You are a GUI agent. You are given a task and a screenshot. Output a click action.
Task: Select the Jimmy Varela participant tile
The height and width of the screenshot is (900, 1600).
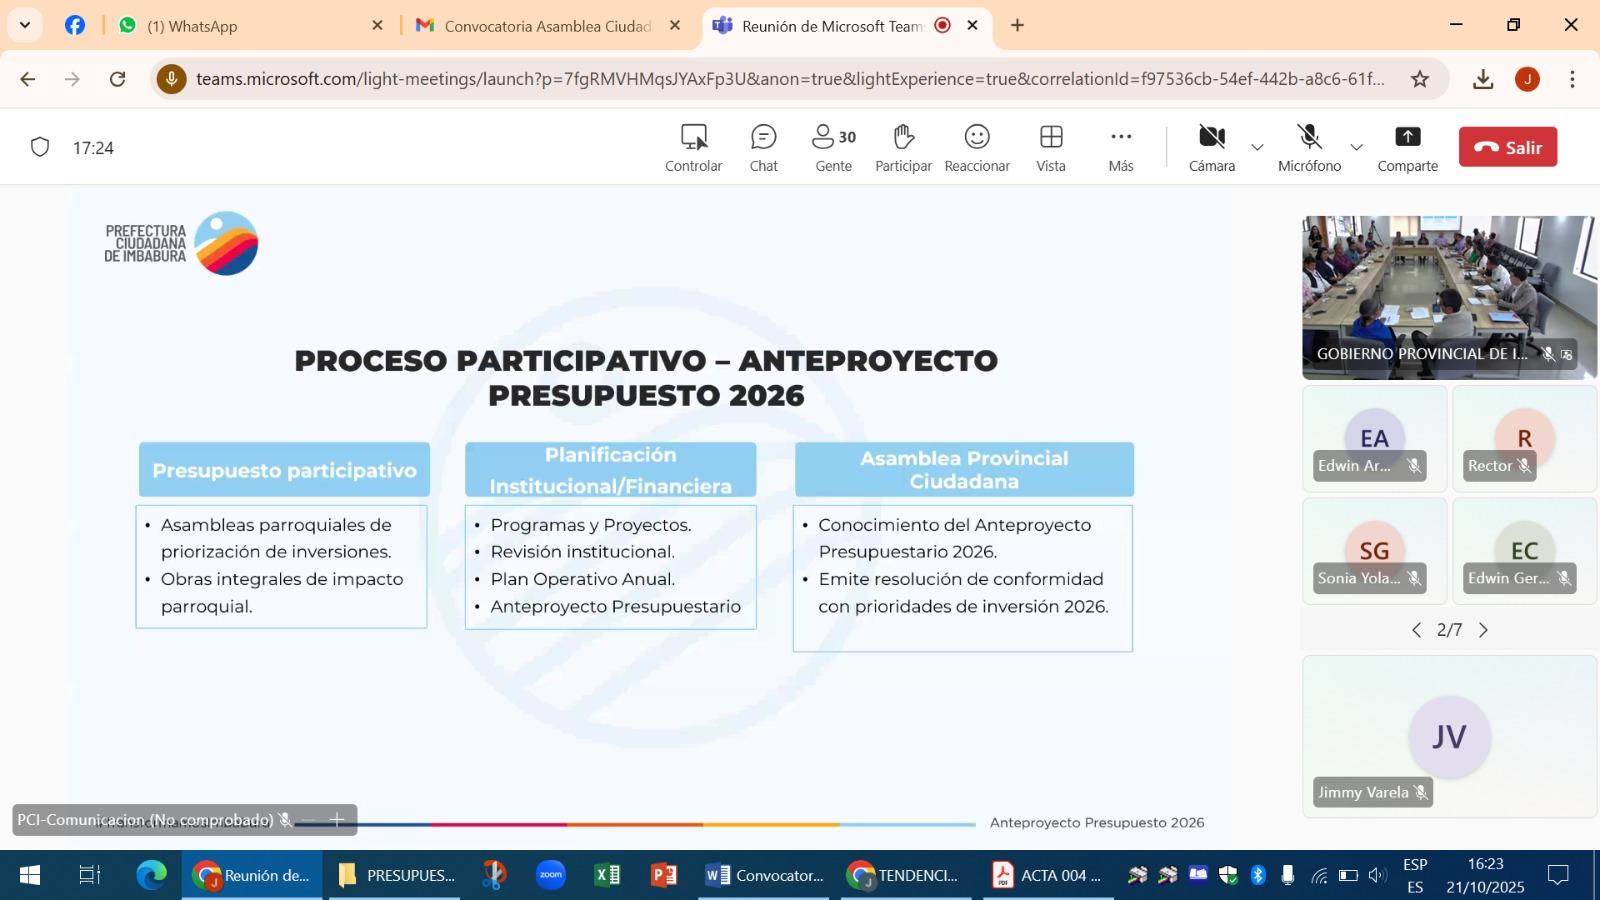click(x=1449, y=737)
